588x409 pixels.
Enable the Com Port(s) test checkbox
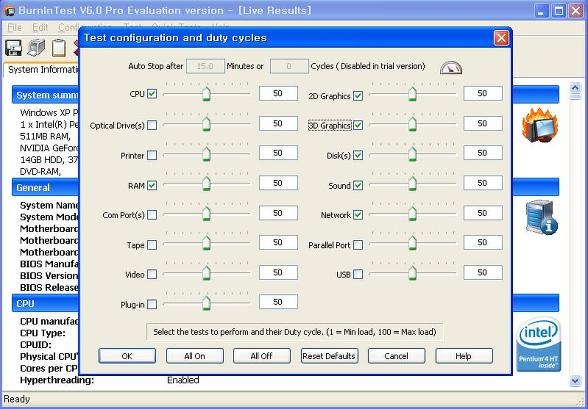click(152, 215)
